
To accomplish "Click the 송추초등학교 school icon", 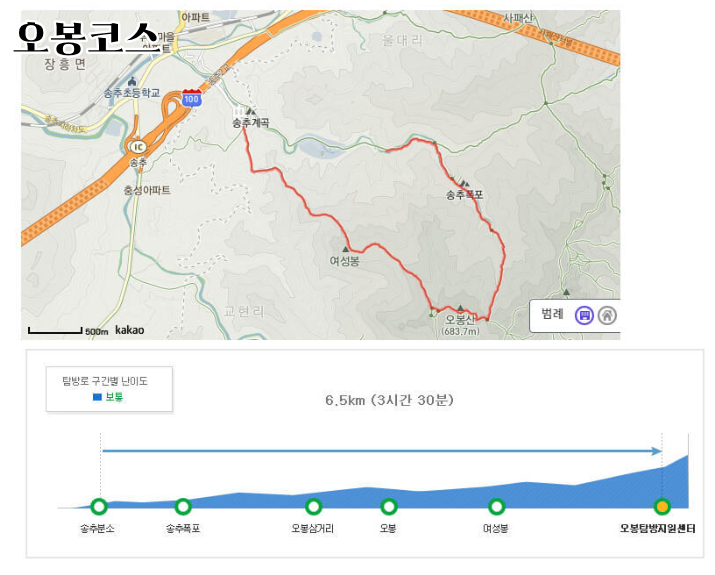I will coord(133,81).
